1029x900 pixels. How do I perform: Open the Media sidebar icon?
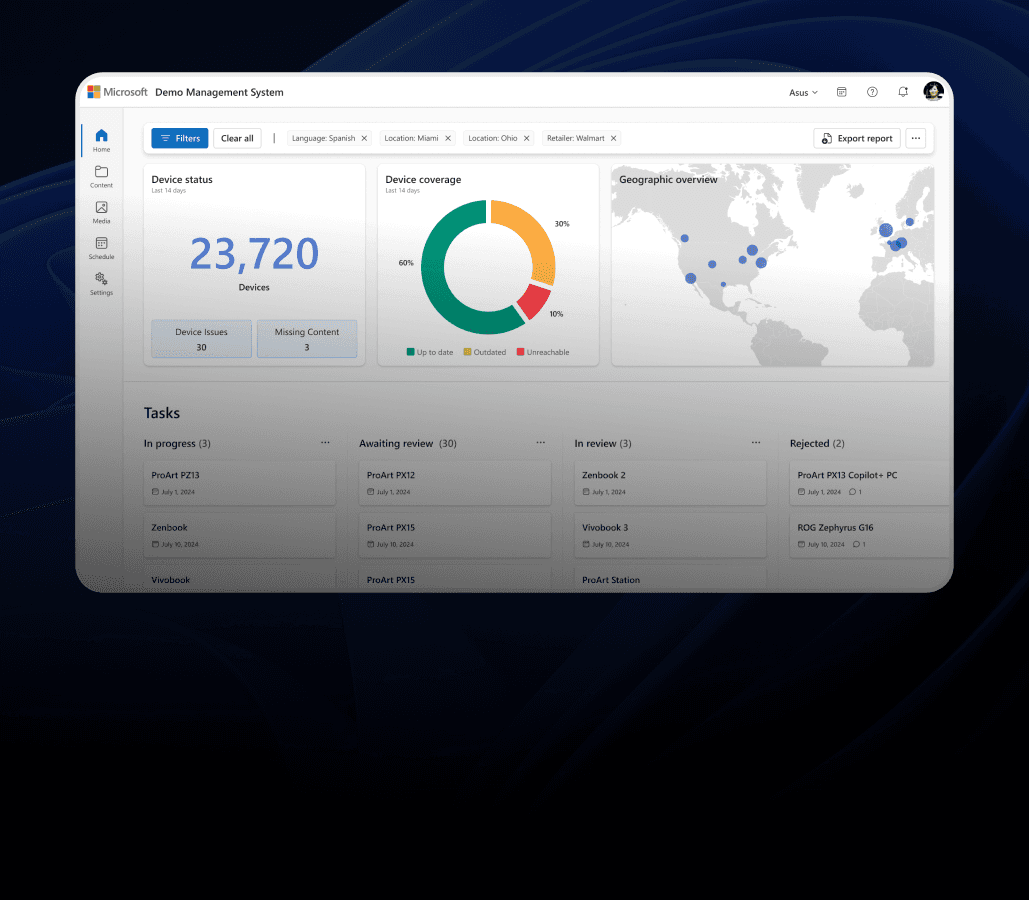pyautogui.click(x=101, y=207)
